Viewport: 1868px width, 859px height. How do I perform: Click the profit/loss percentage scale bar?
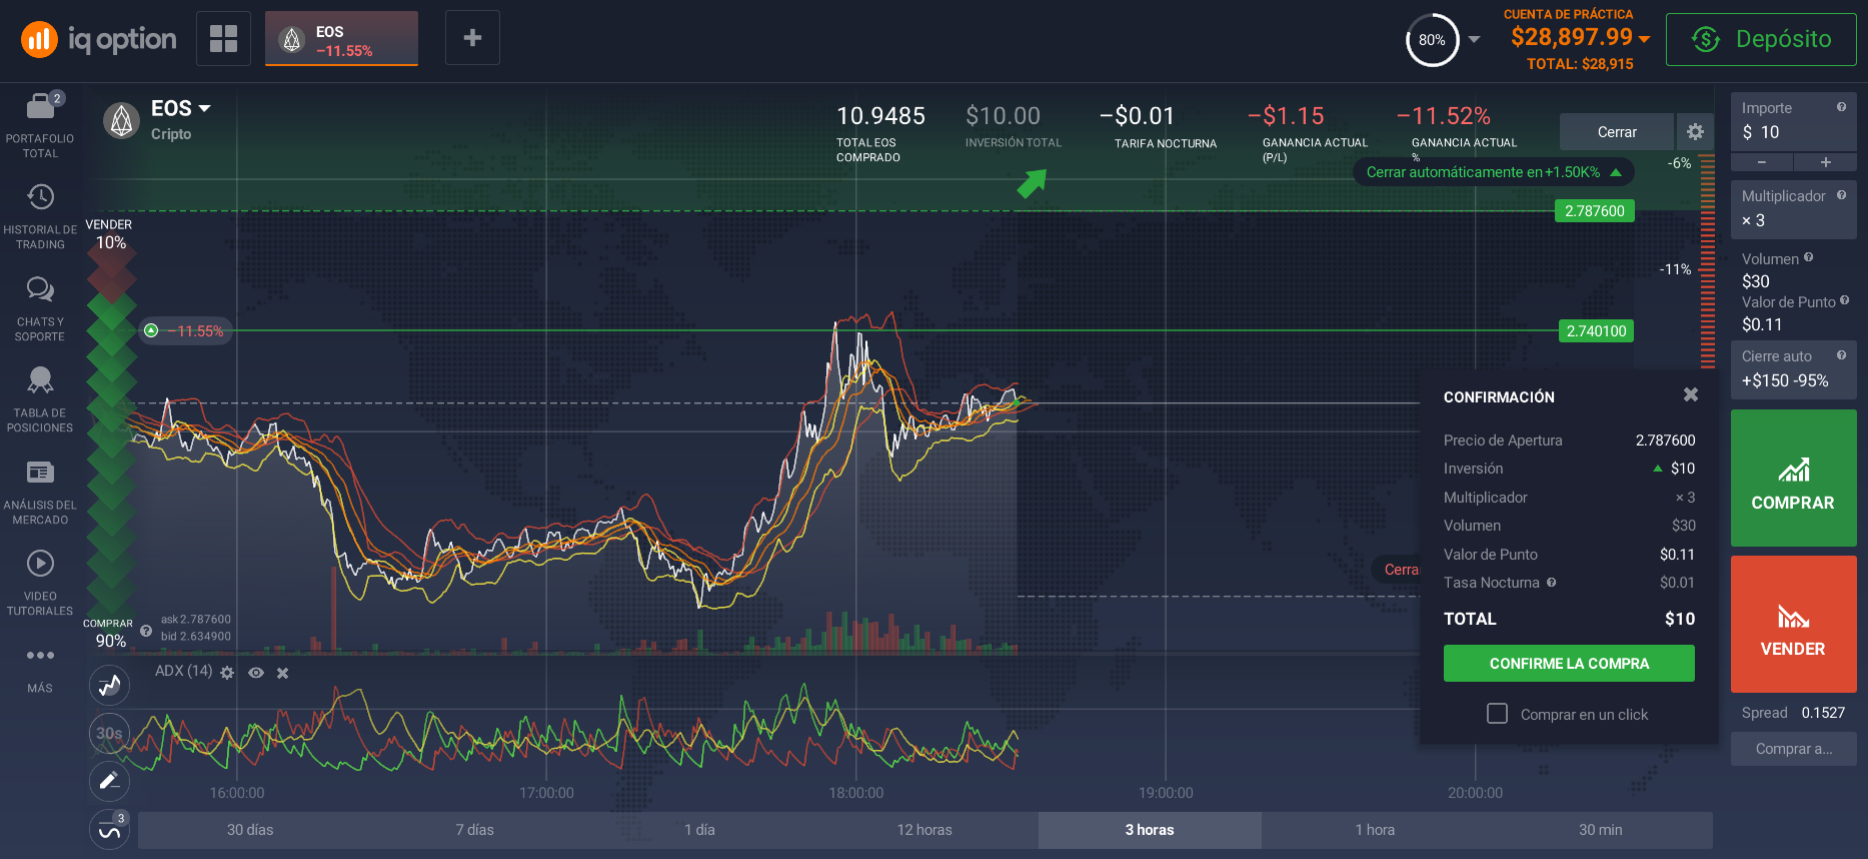click(x=1708, y=260)
